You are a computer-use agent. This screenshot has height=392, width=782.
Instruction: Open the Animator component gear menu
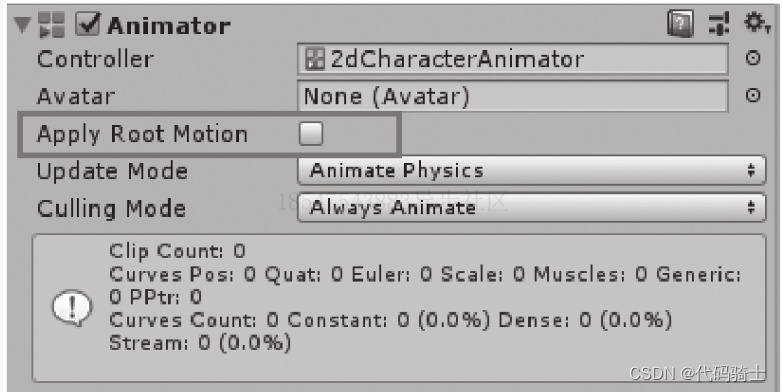[x=756, y=23]
